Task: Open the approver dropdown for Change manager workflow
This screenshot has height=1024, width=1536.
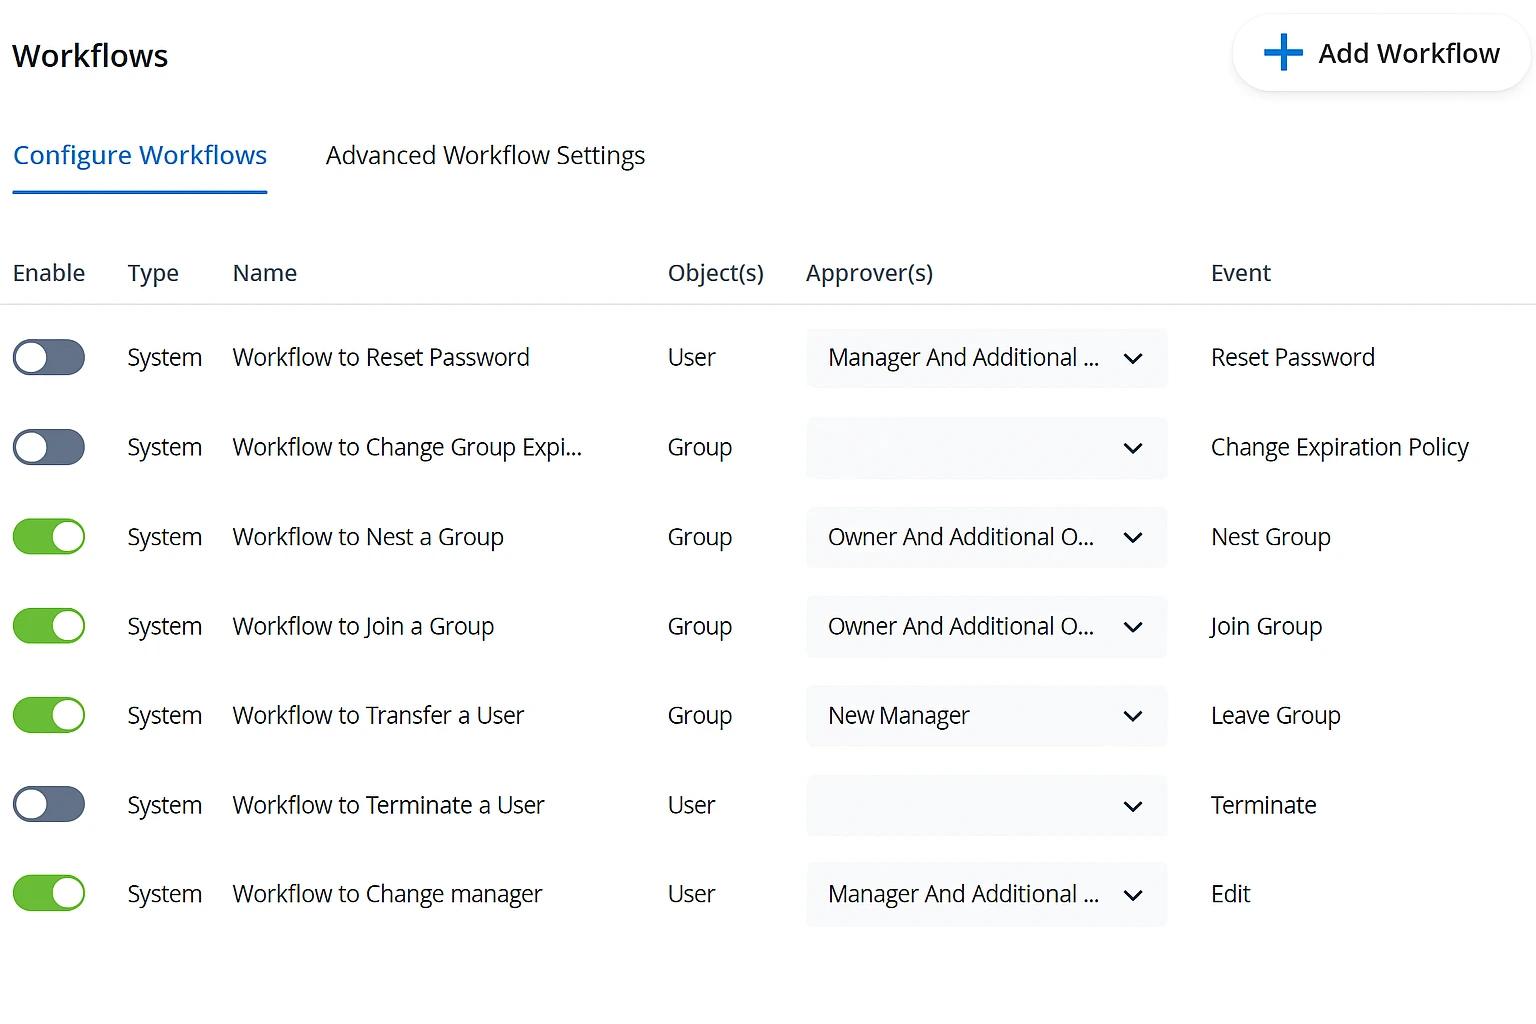Action: pos(1133,894)
